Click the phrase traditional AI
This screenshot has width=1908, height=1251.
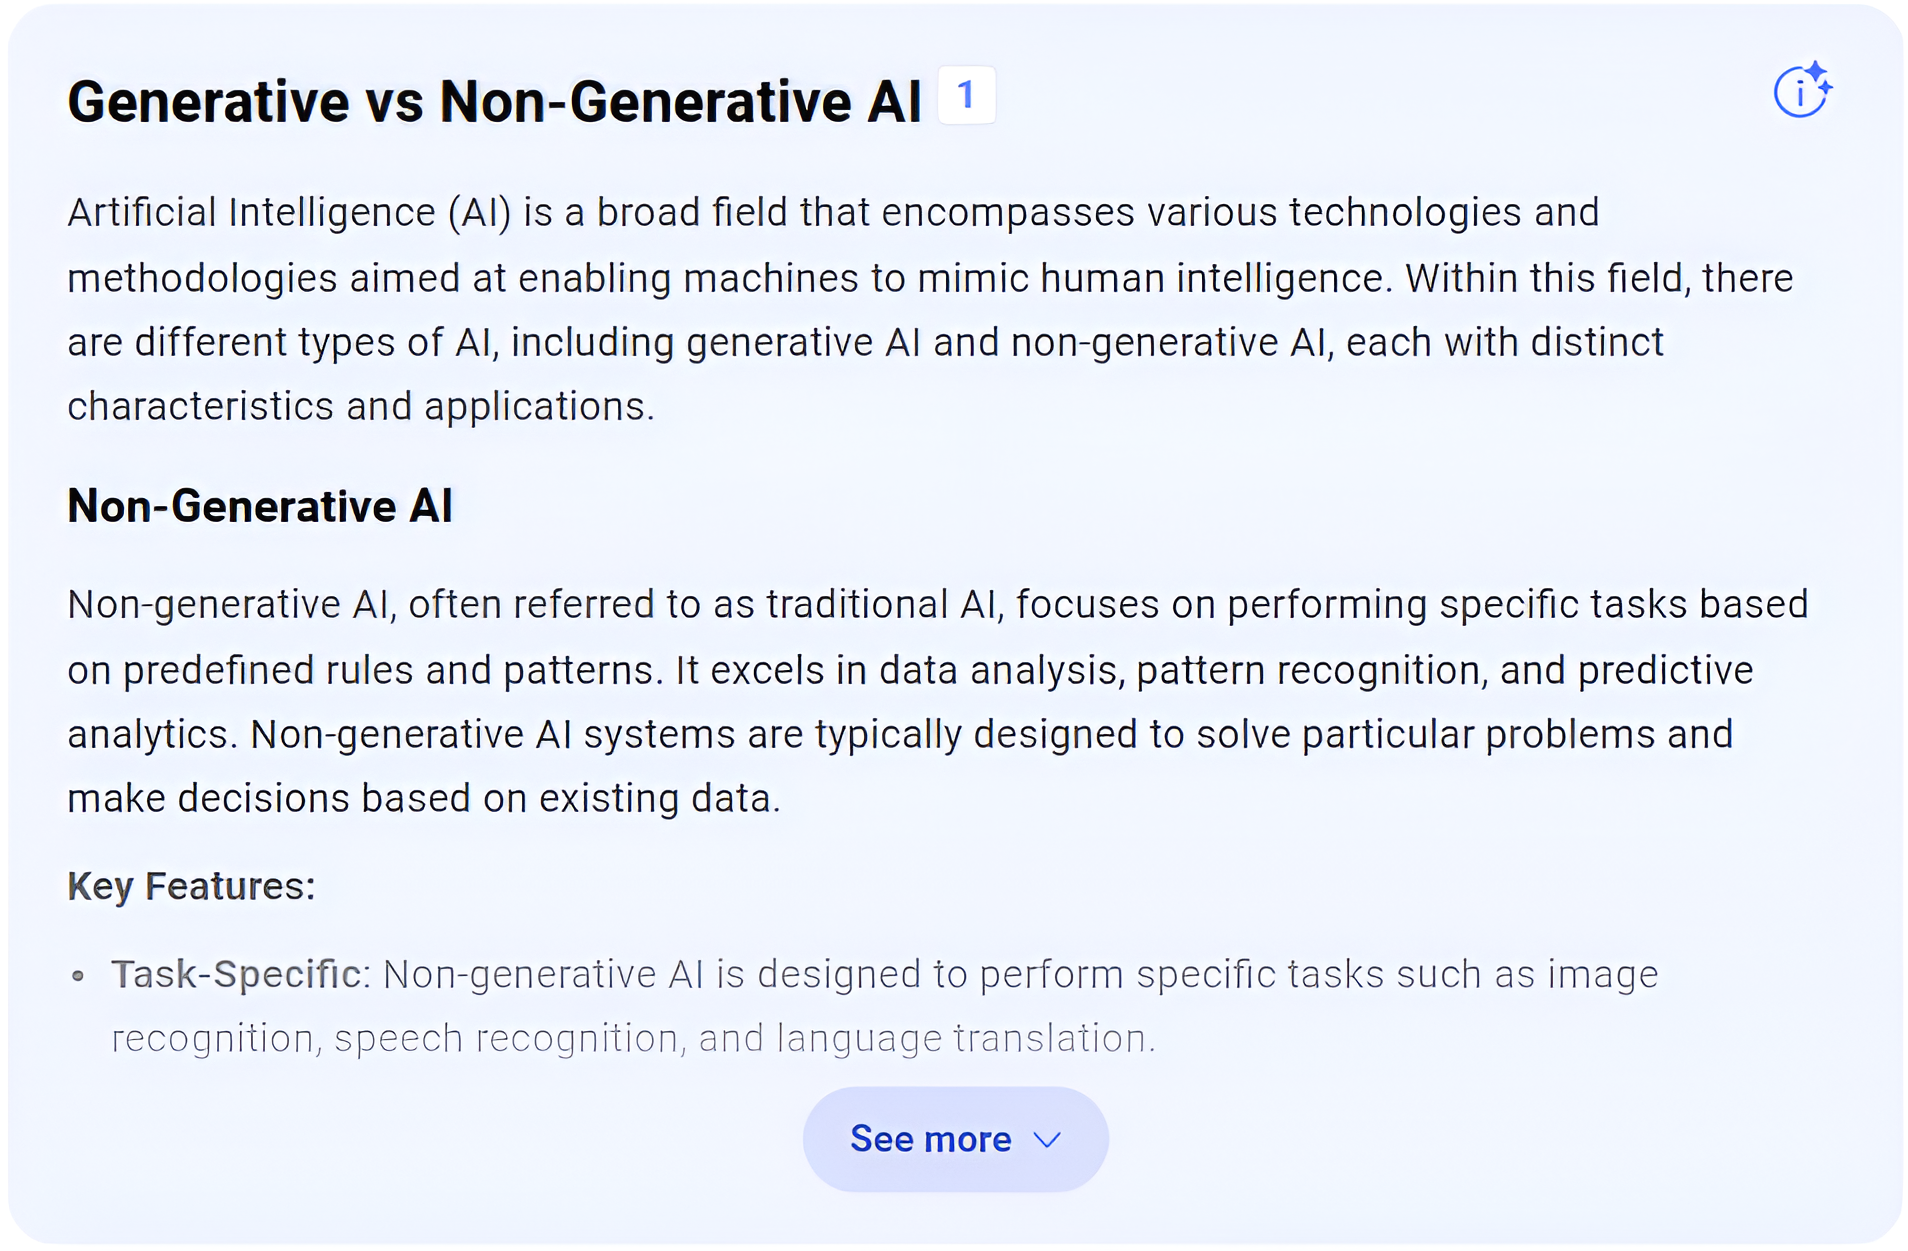tap(883, 605)
